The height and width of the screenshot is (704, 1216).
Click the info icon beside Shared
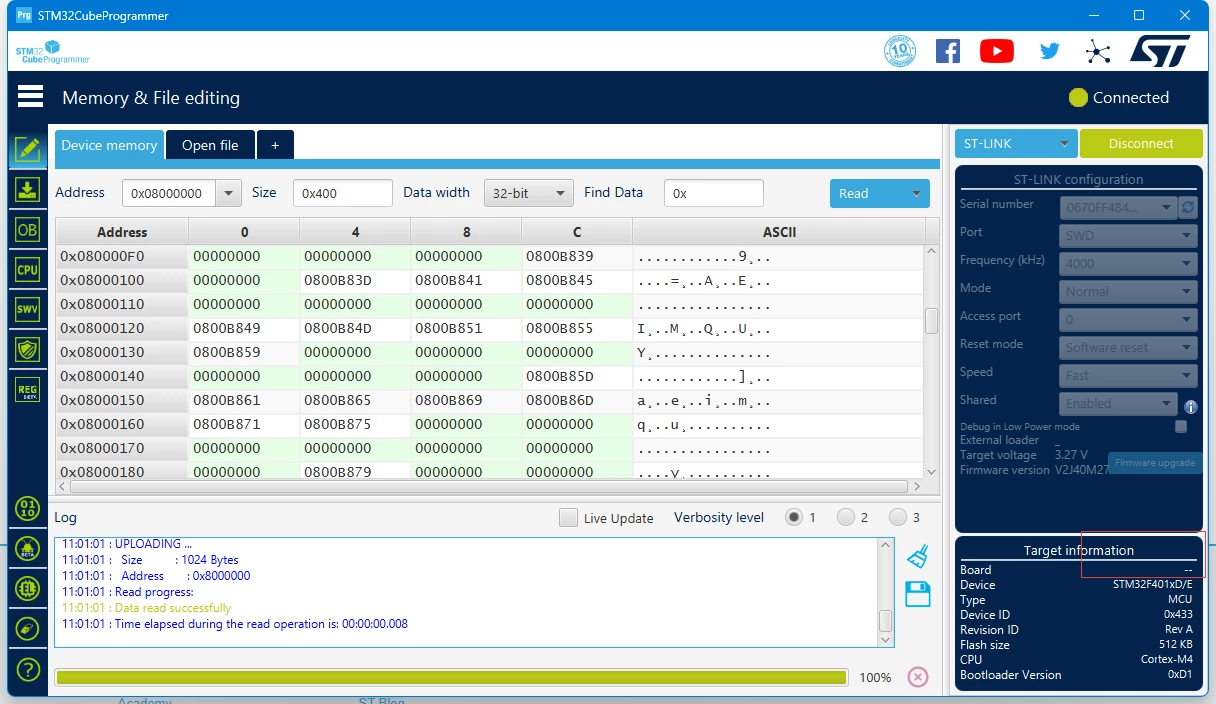click(1191, 407)
